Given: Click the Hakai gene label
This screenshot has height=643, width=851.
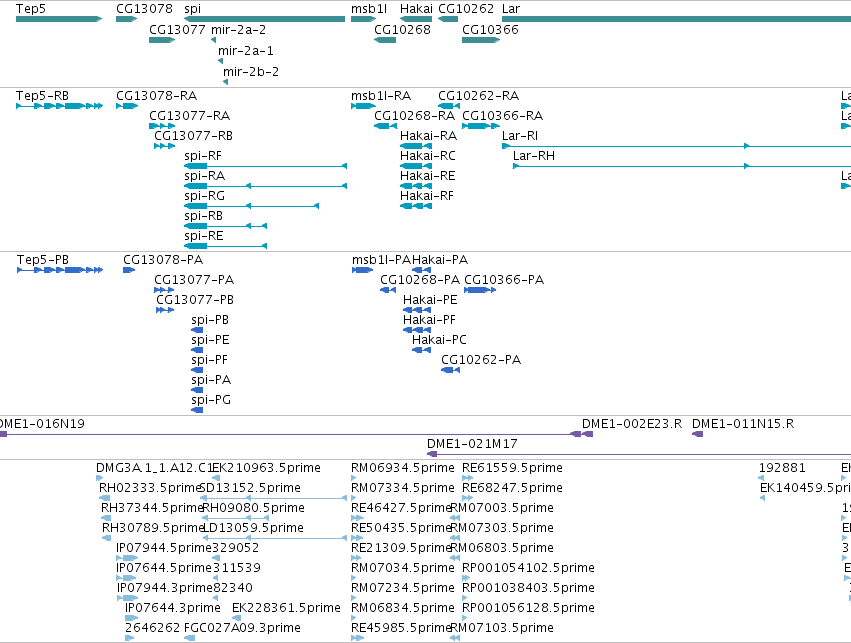Looking at the screenshot, I should tap(416, 9).
